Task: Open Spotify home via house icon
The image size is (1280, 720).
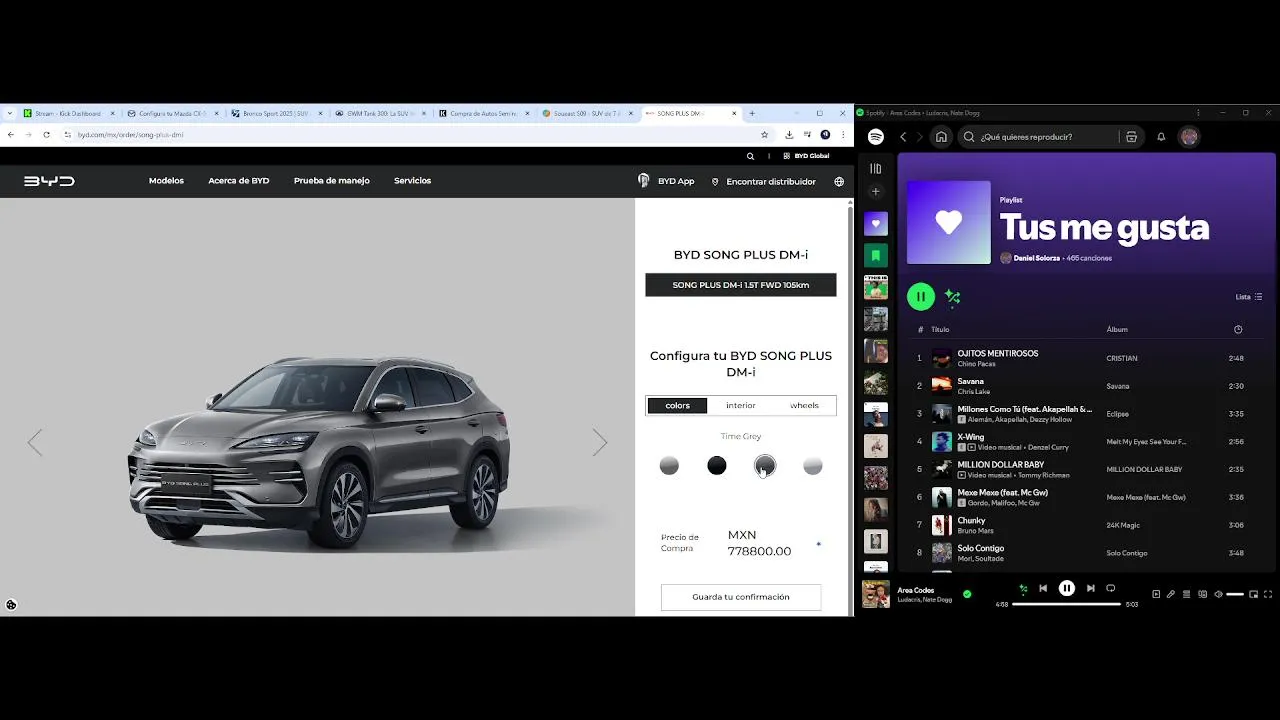Action: [x=941, y=137]
